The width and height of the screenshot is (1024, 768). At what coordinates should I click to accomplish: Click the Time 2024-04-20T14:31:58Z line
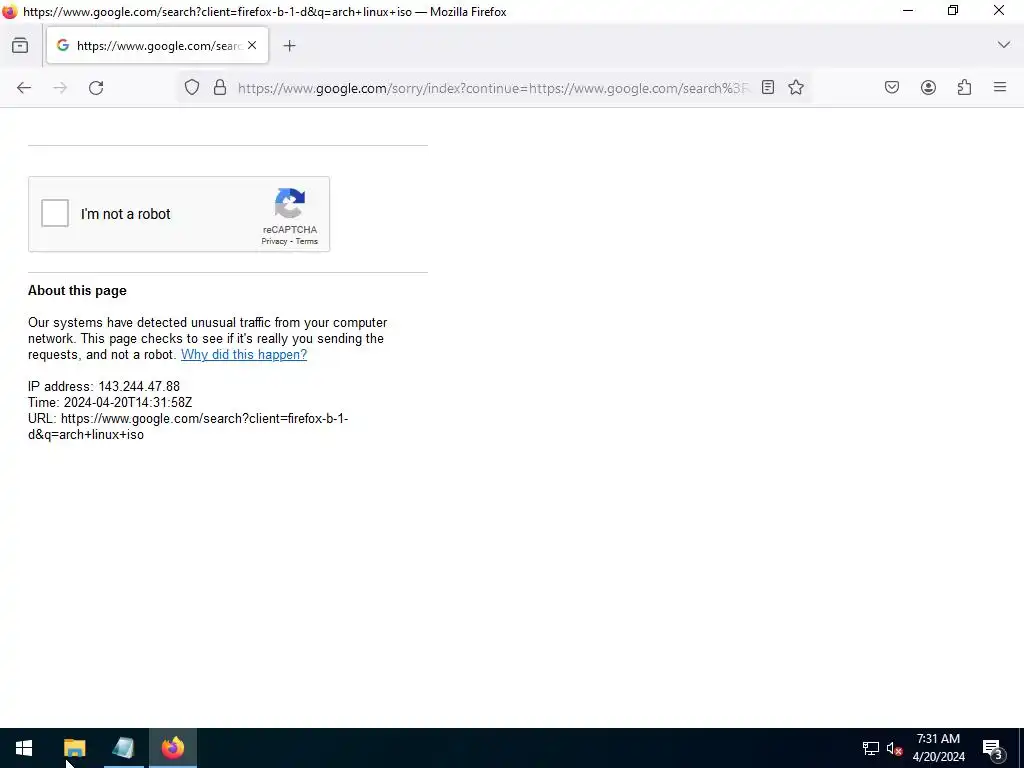pyautogui.click(x=110, y=402)
